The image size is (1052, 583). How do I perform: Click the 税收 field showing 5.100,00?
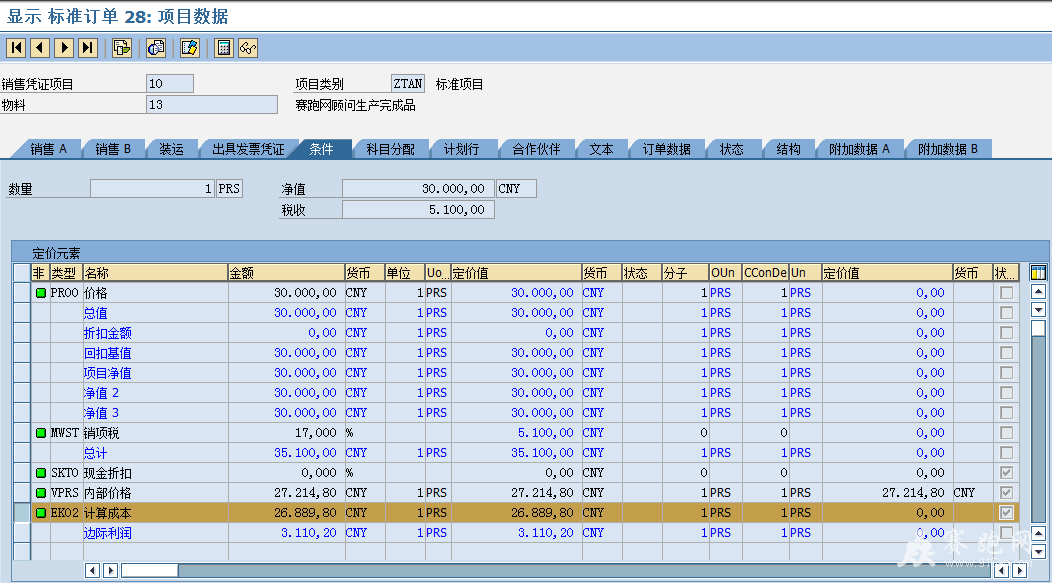pos(418,209)
